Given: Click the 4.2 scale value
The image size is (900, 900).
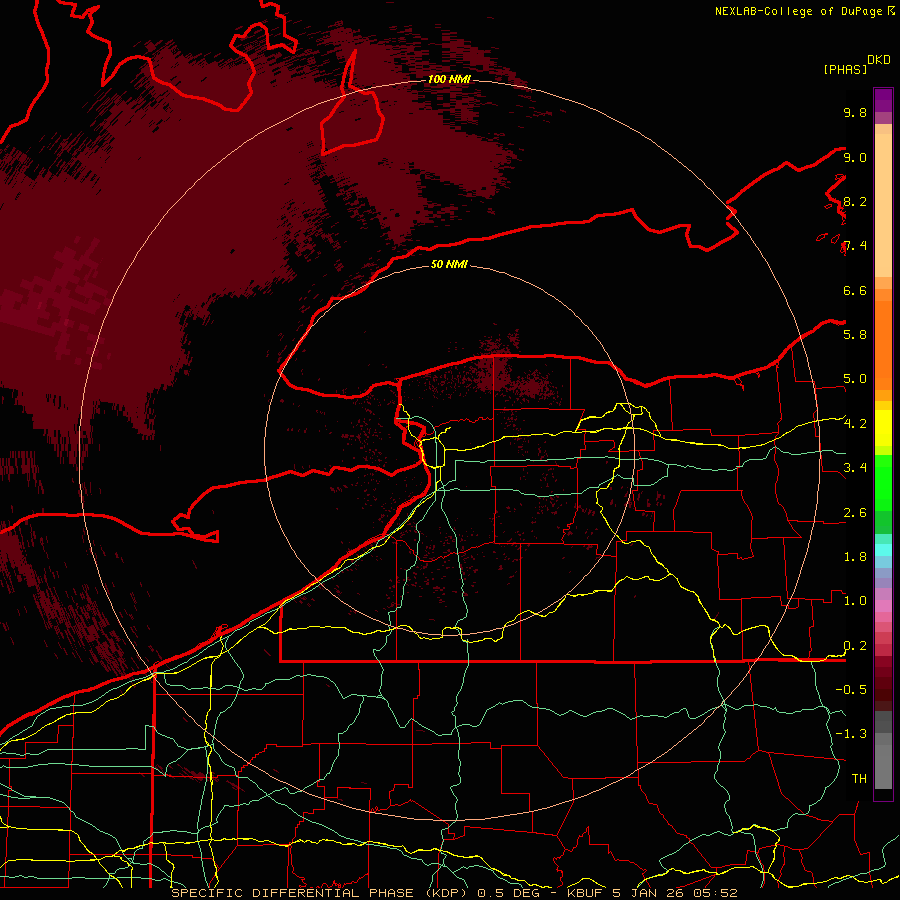Looking at the screenshot, I should [x=855, y=424].
